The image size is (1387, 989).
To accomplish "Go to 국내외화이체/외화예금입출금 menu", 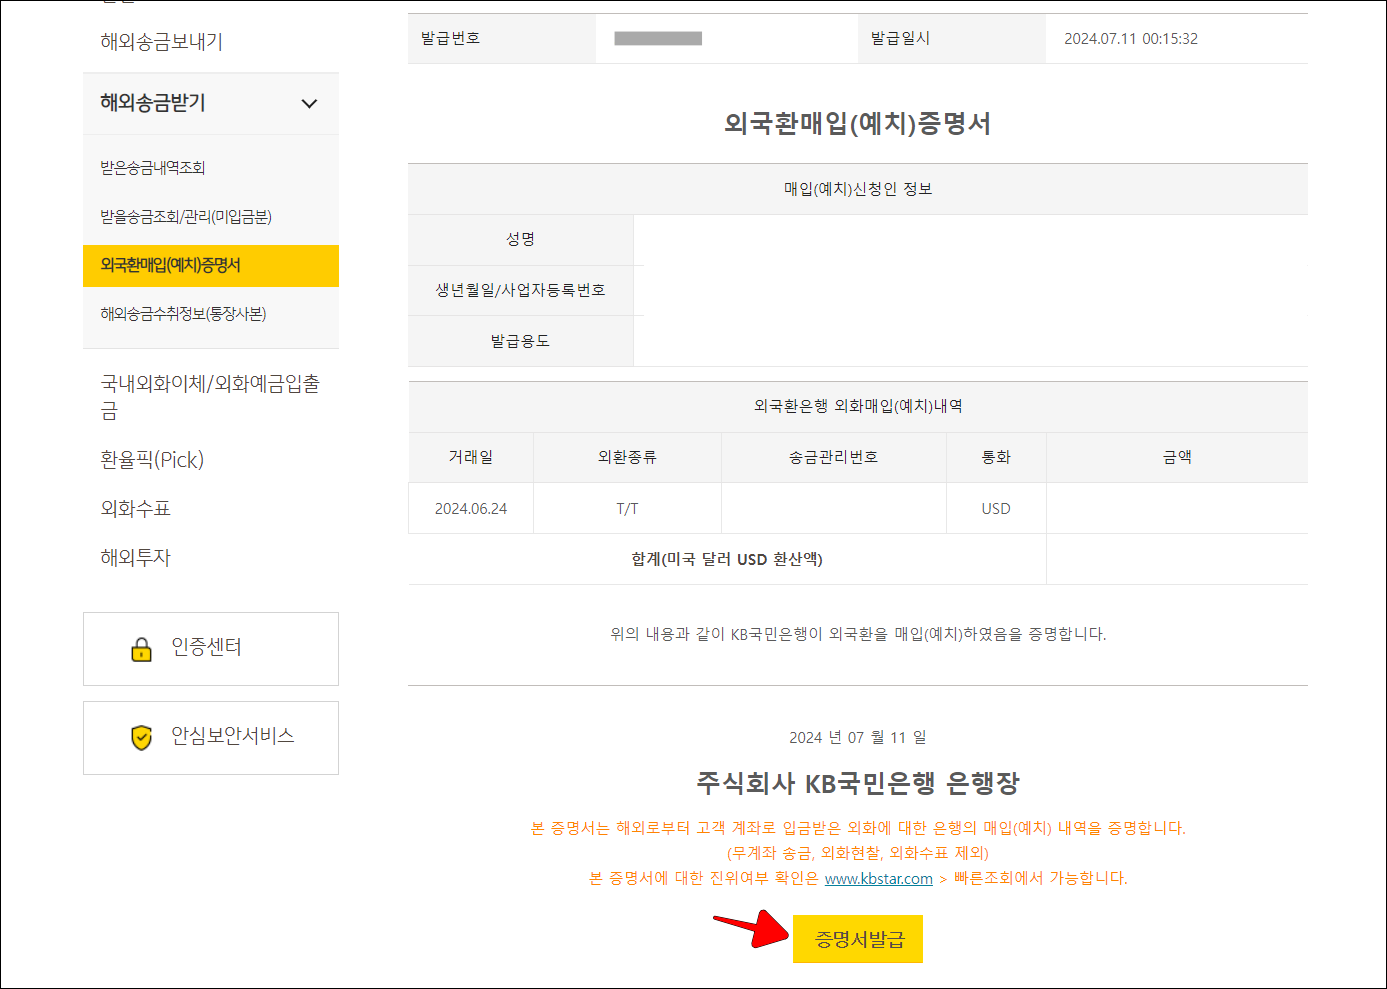I will coord(210,397).
